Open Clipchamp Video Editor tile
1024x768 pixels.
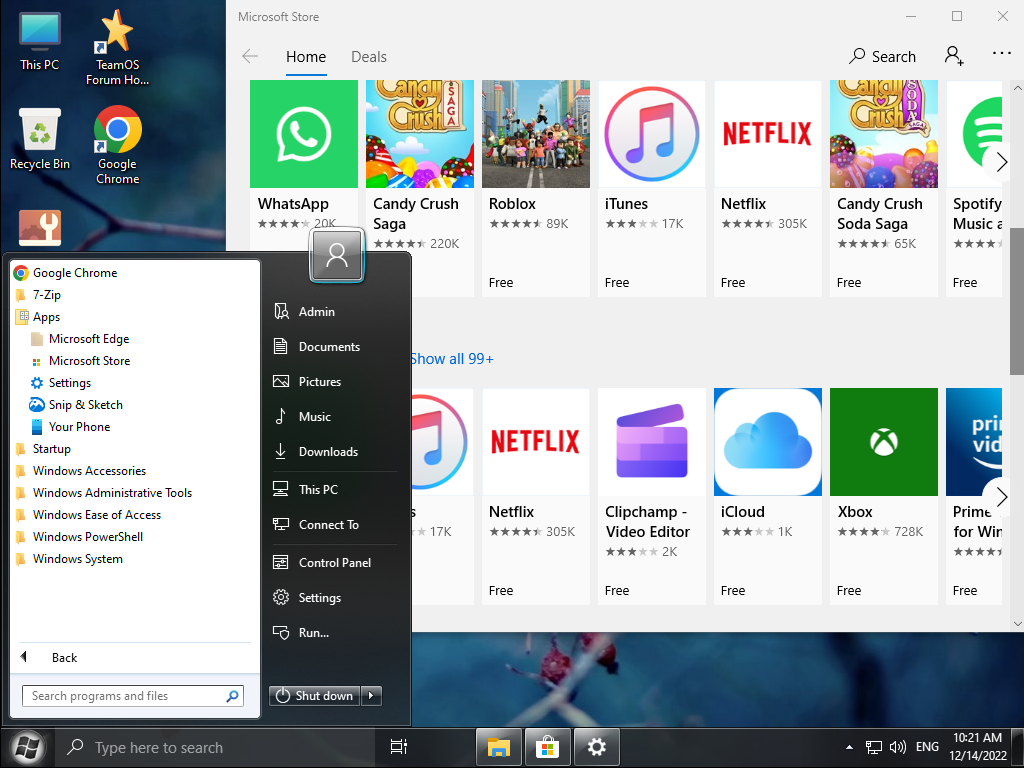click(651, 442)
